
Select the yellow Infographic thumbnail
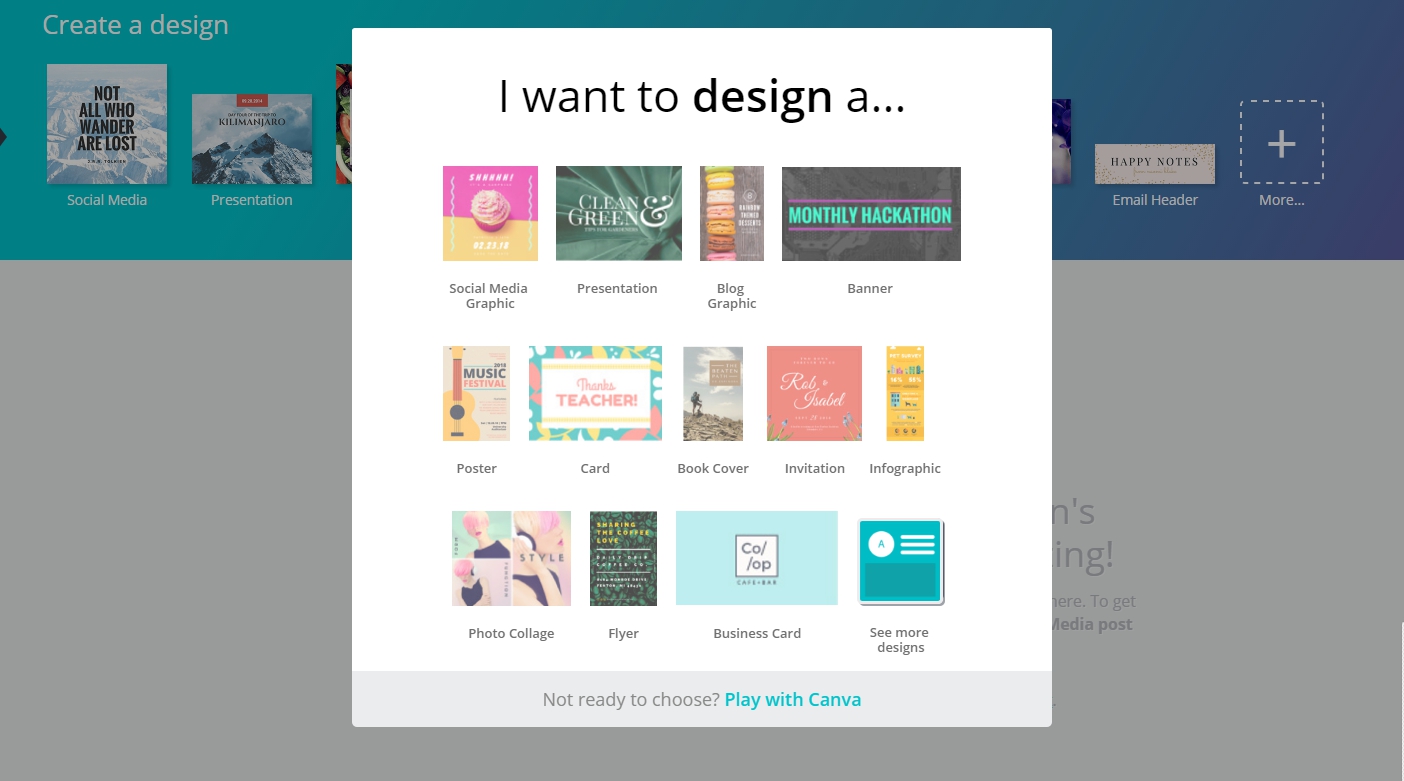pyautogui.click(x=905, y=393)
